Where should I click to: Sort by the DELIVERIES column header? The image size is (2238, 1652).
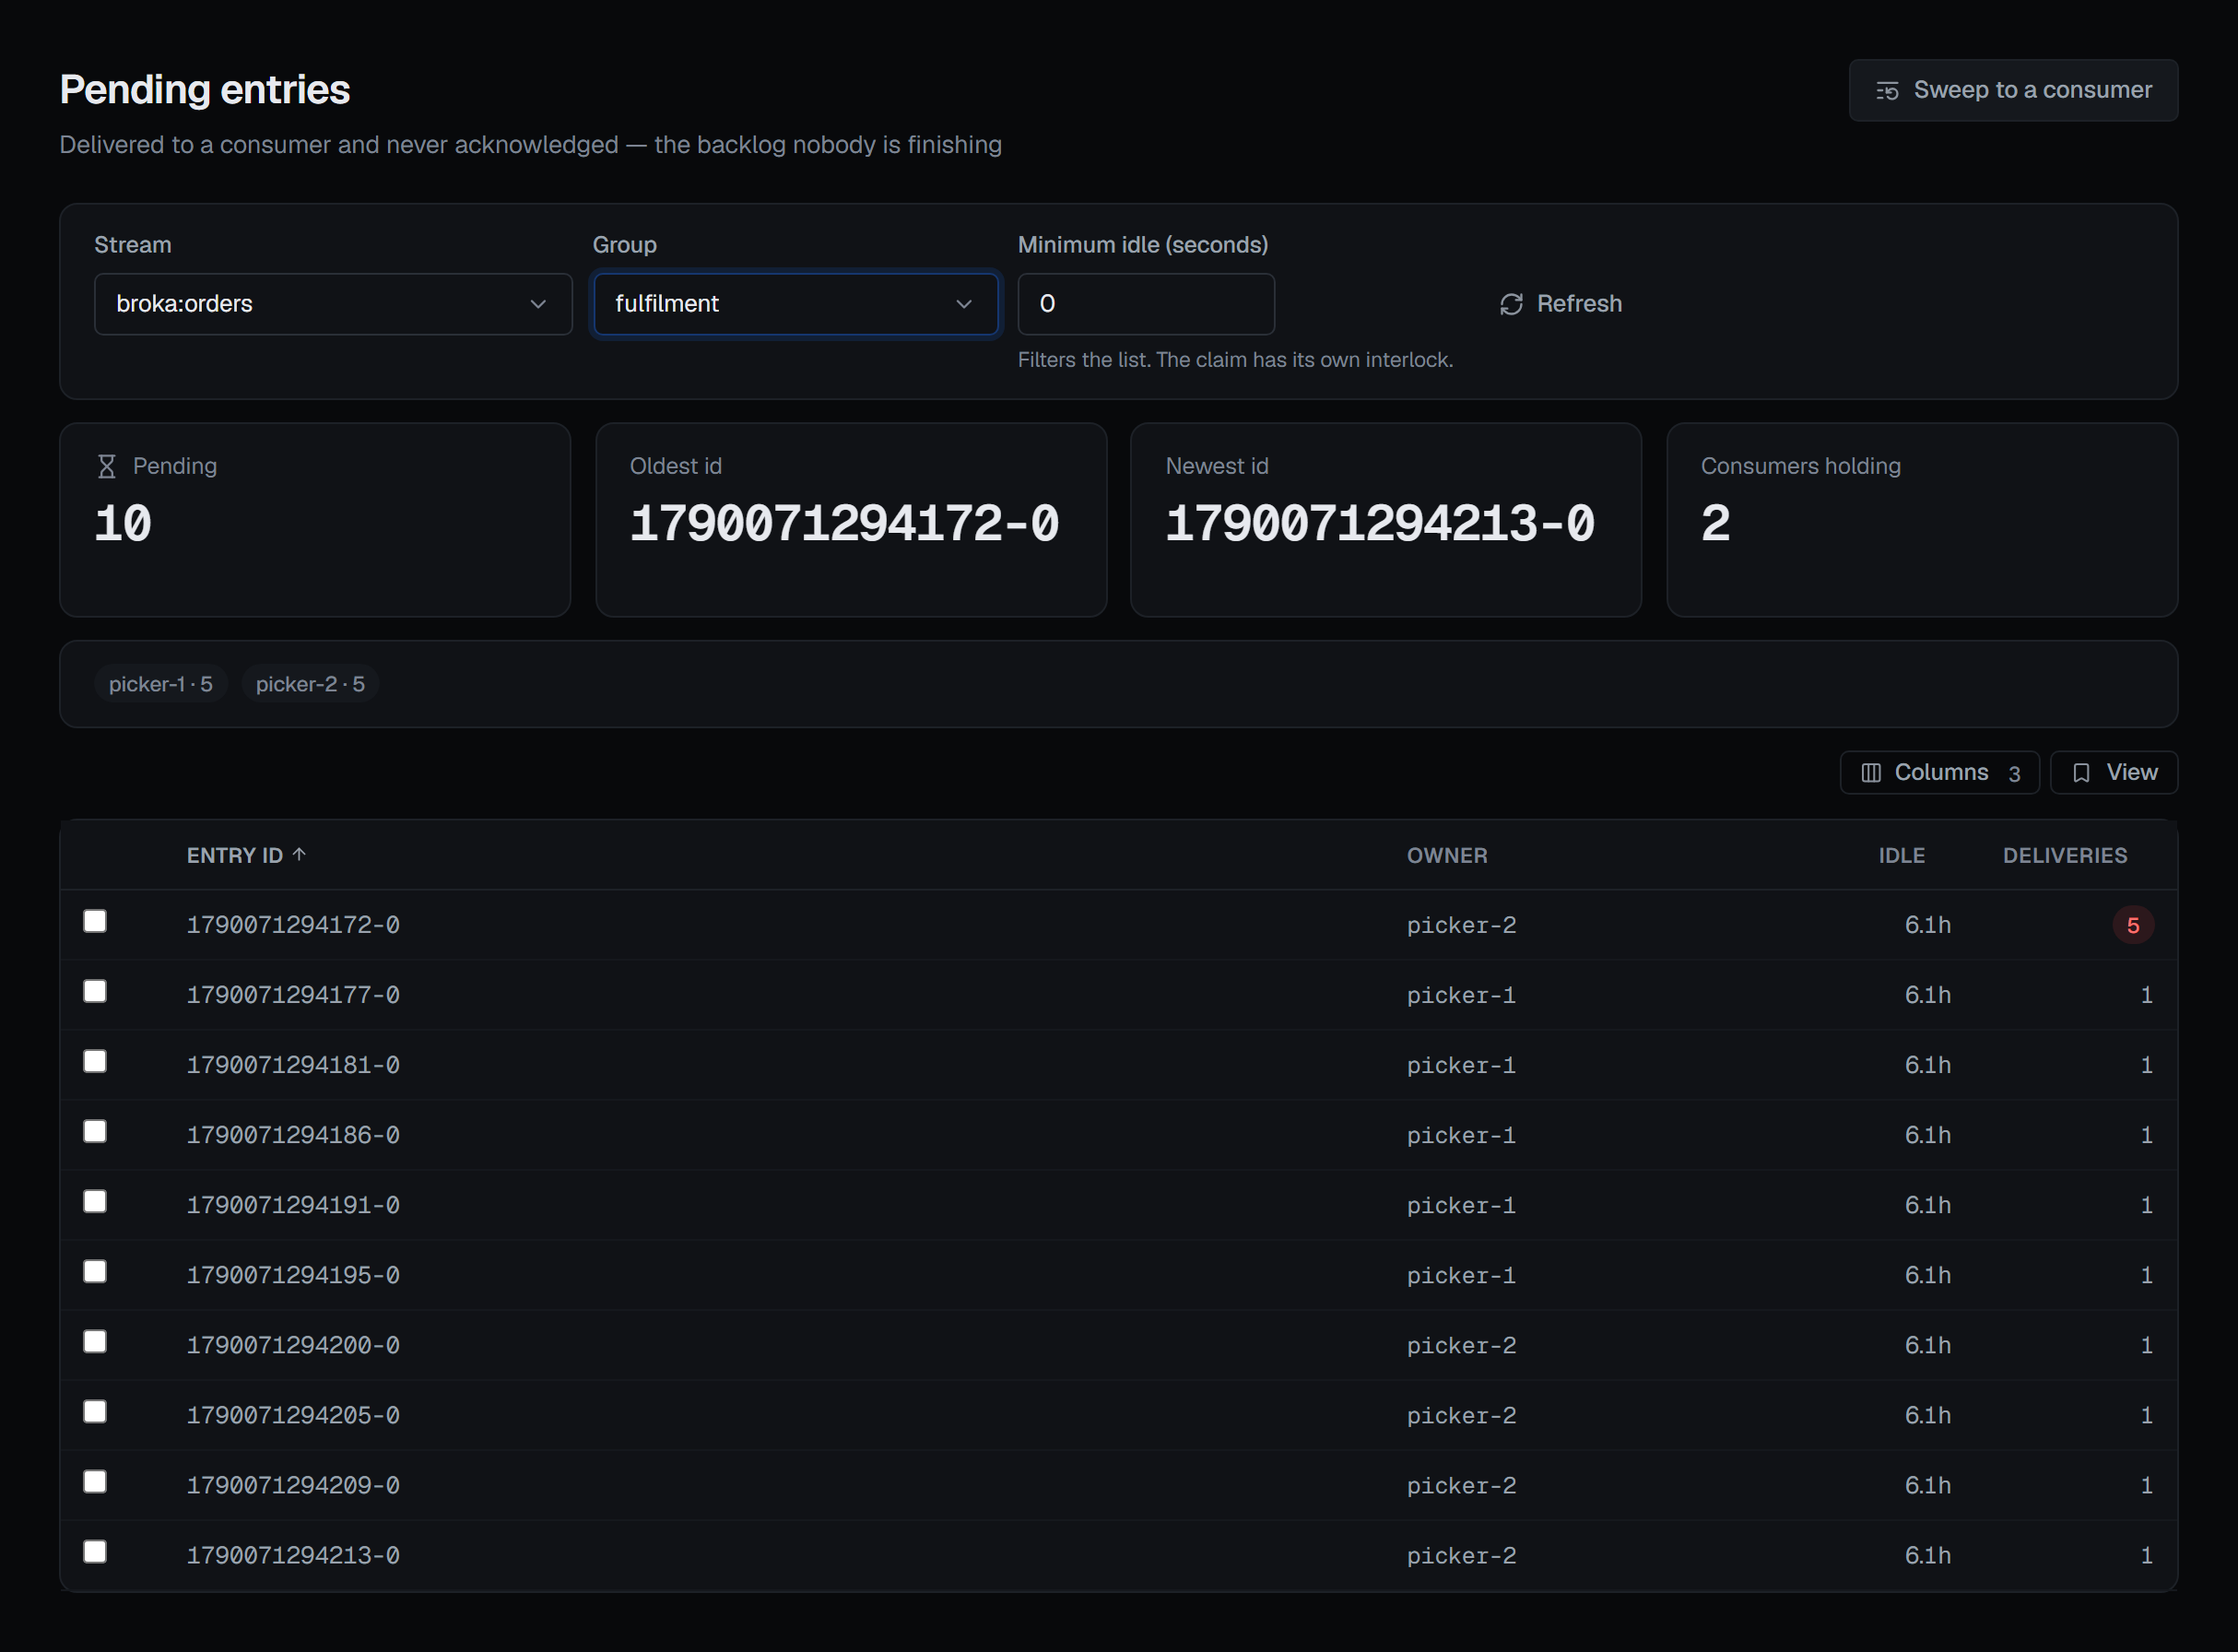pos(2065,856)
